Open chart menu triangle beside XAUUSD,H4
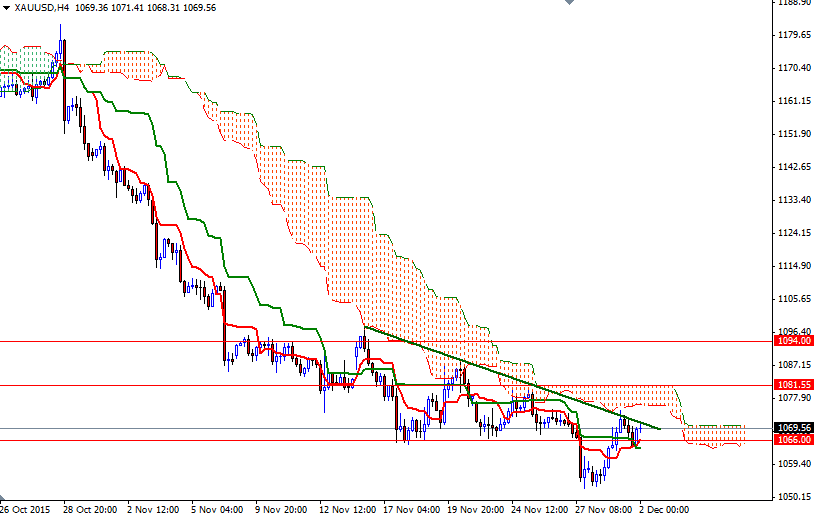814x516 pixels. pyautogui.click(x=6, y=8)
